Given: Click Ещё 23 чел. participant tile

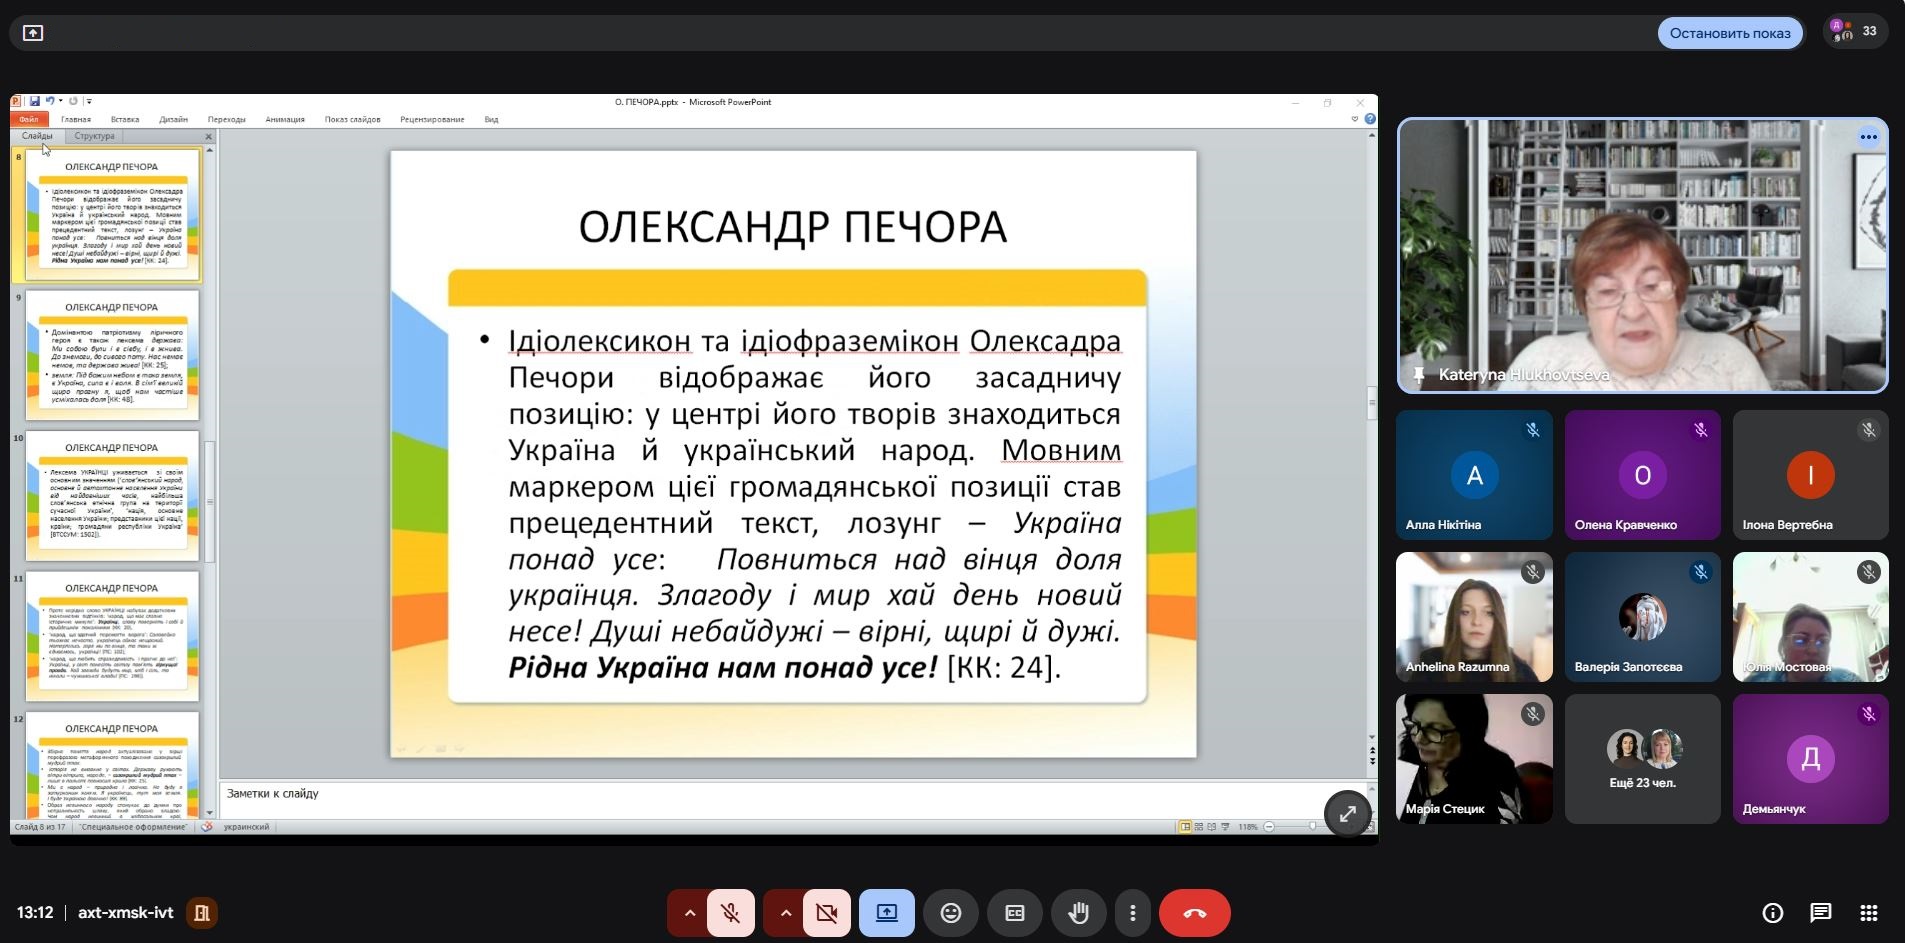Looking at the screenshot, I should (x=1641, y=758).
